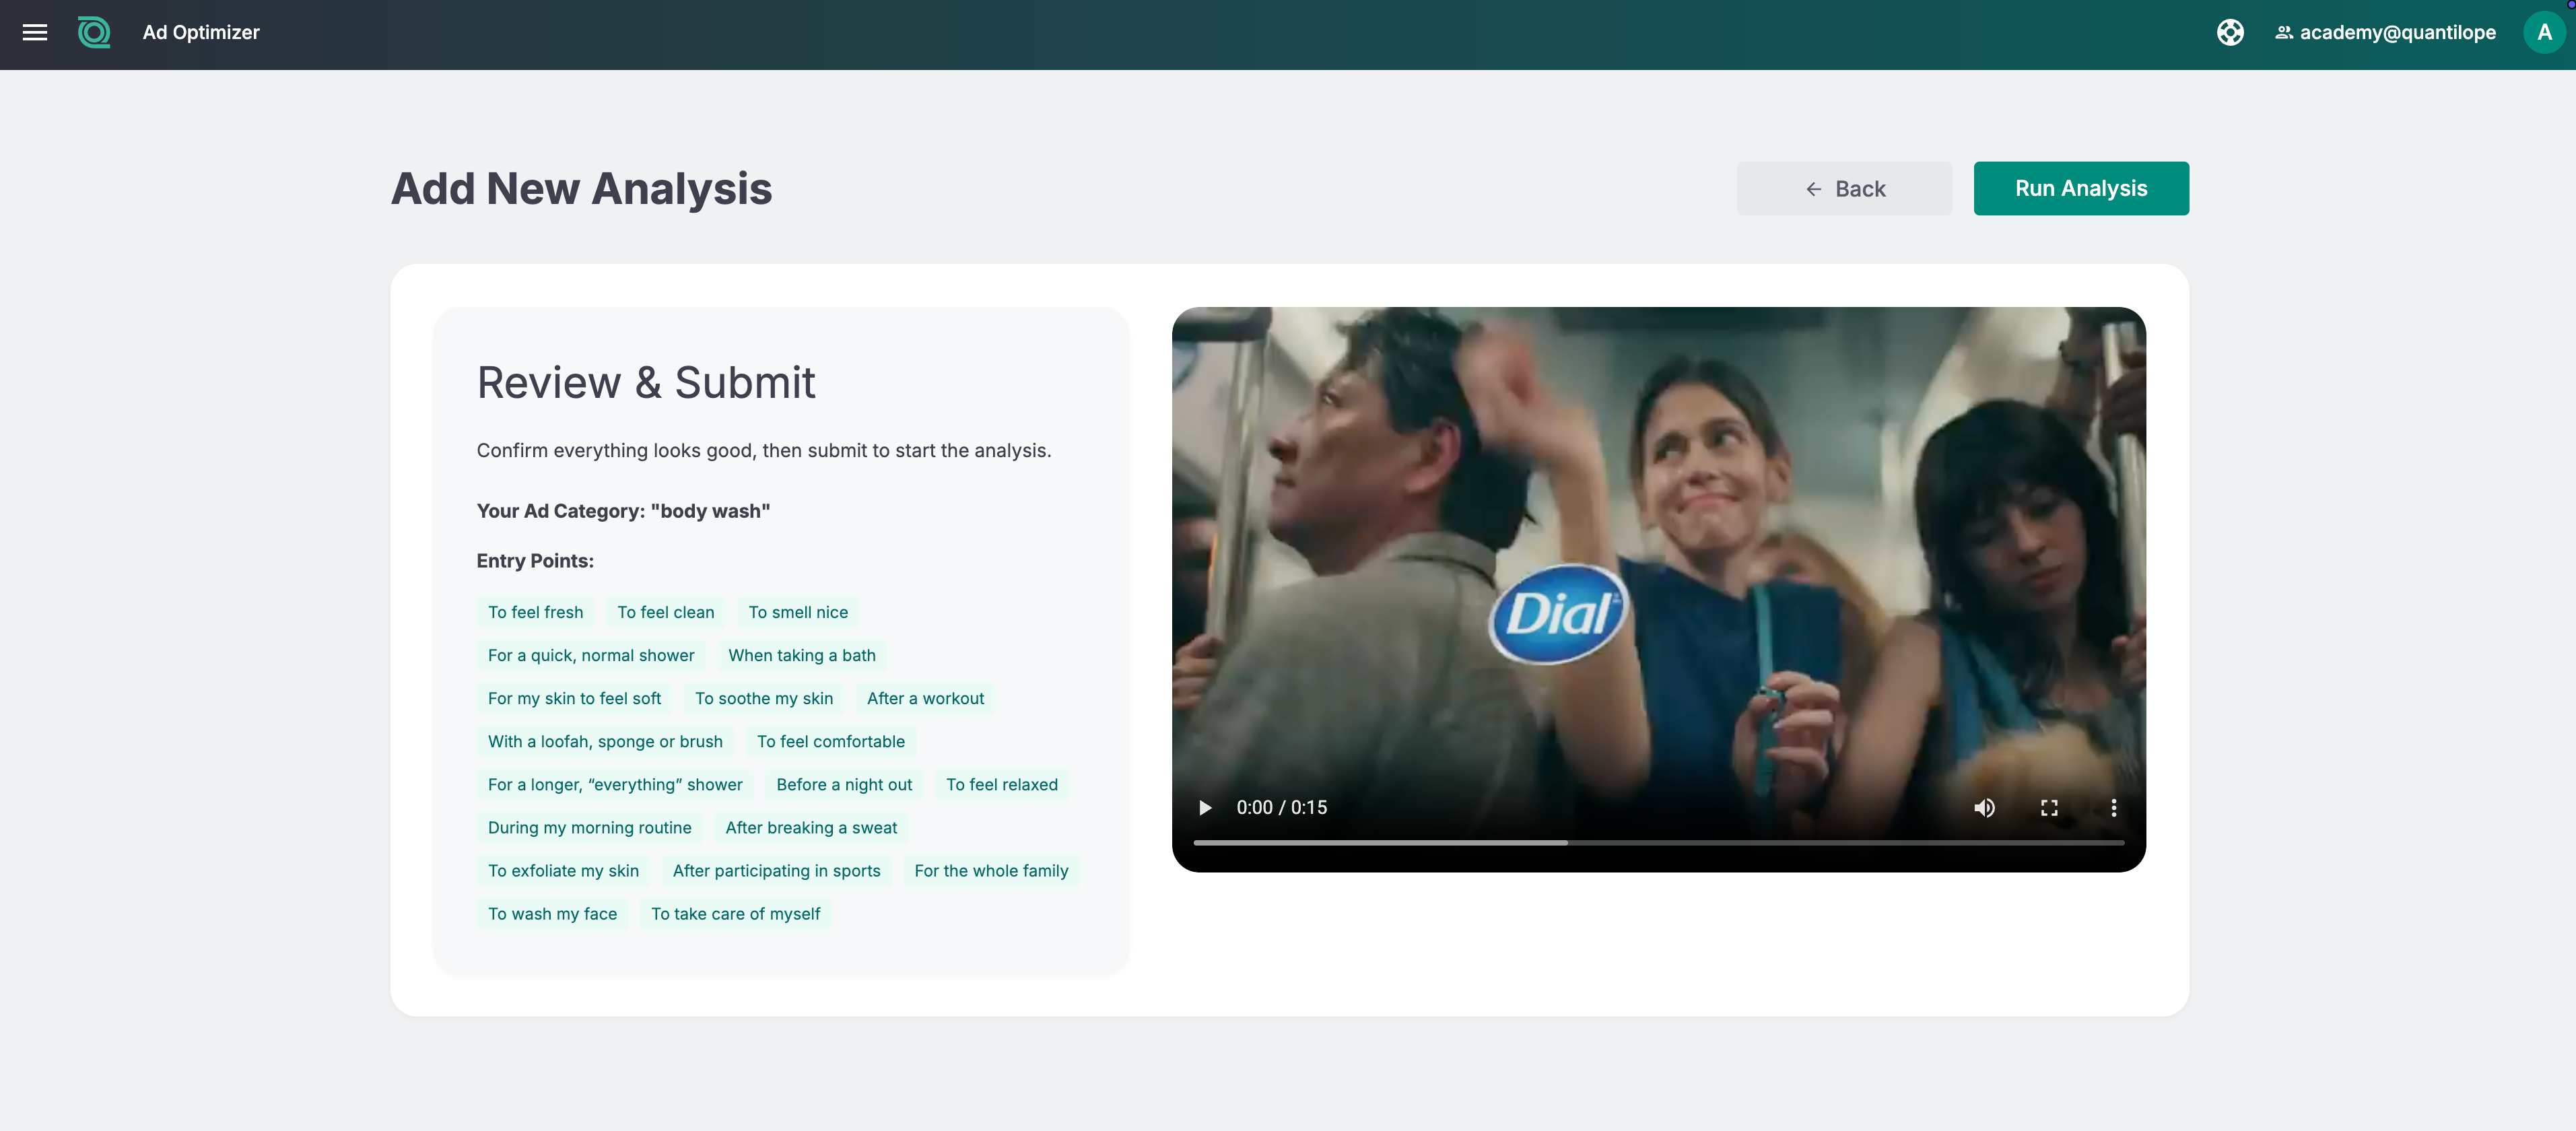Toggle the 'After a workout' entry point
The image size is (2576, 1131).
[925, 698]
